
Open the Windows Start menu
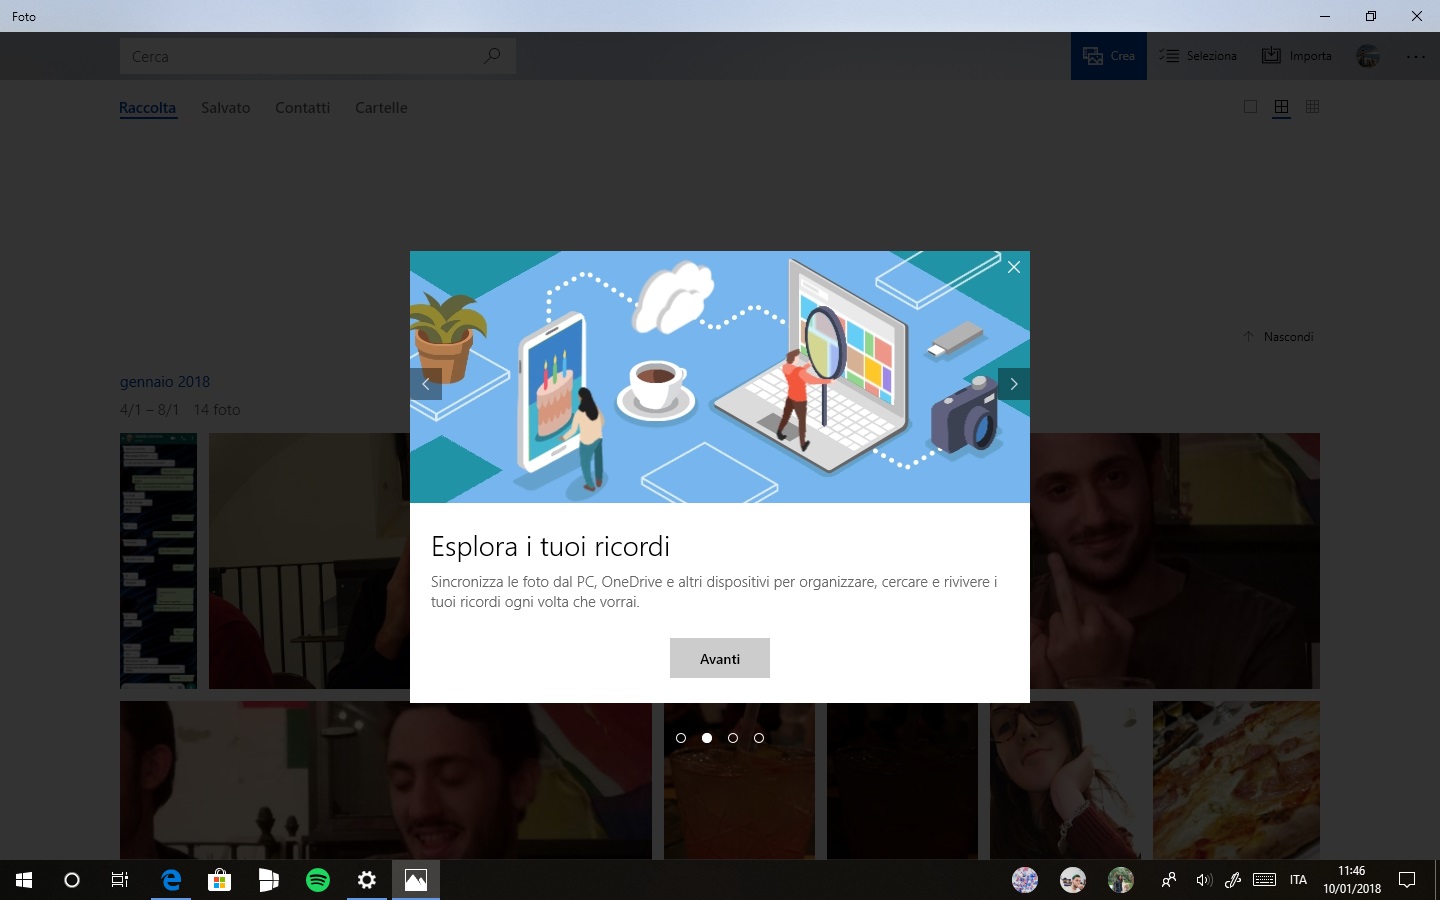point(24,880)
